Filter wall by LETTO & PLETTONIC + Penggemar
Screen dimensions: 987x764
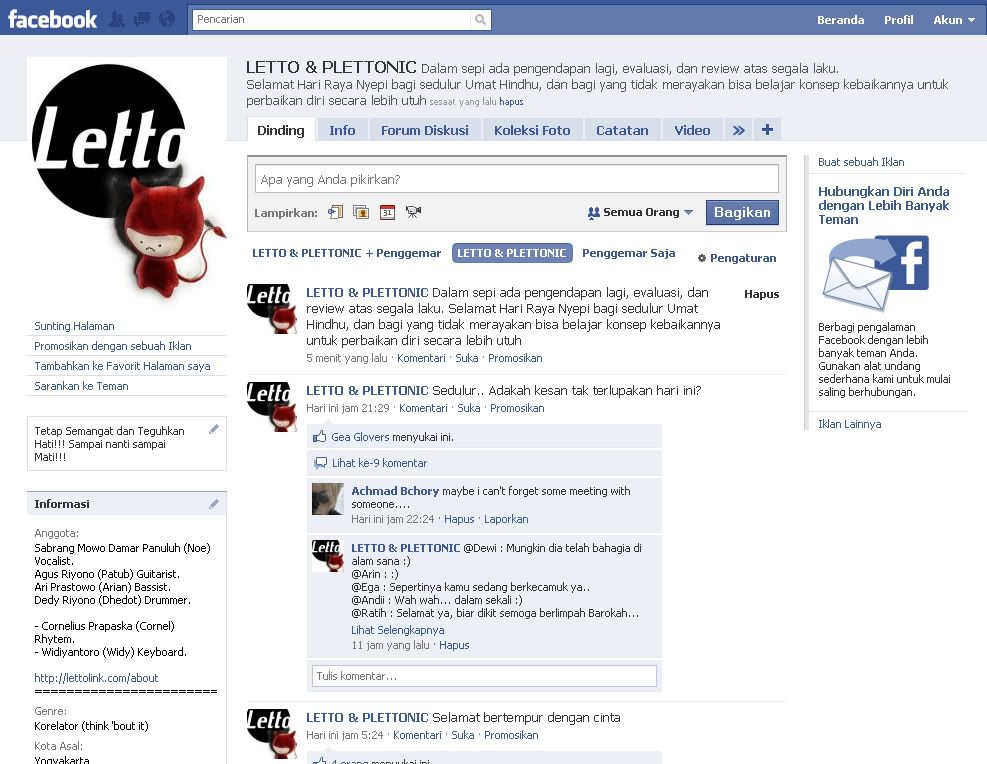[347, 253]
